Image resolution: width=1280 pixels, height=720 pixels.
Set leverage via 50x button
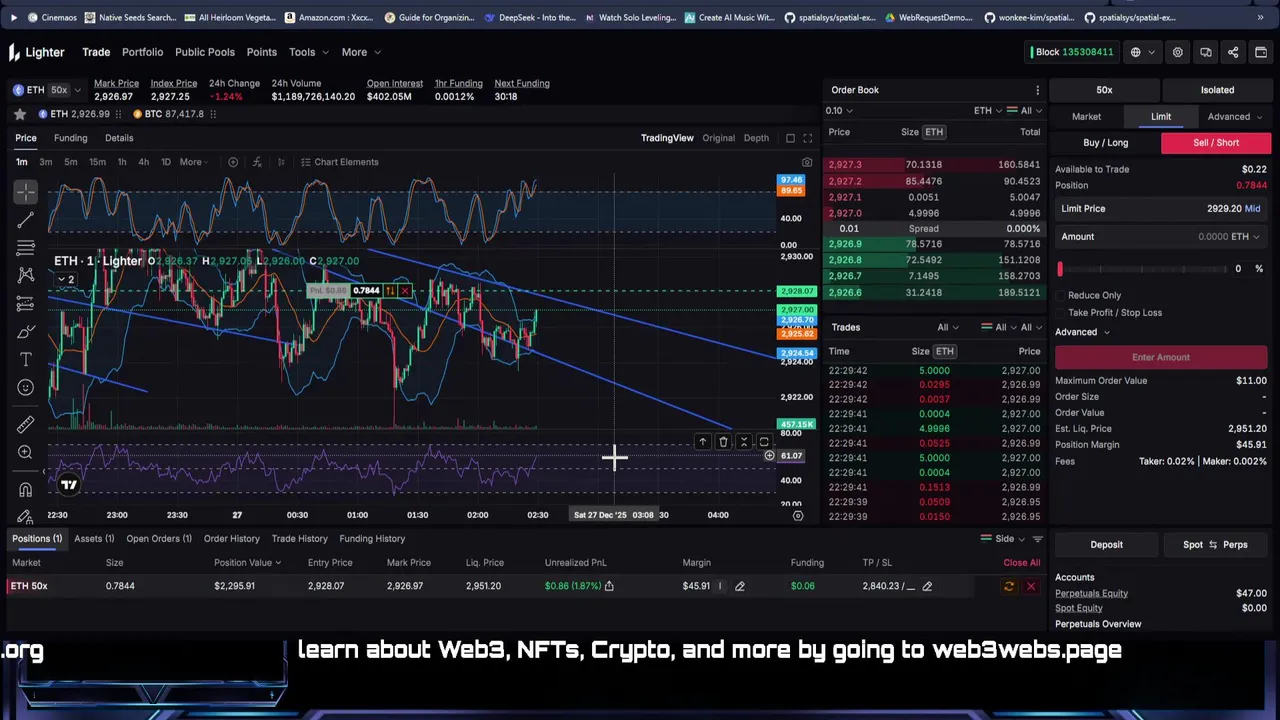(x=1104, y=90)
